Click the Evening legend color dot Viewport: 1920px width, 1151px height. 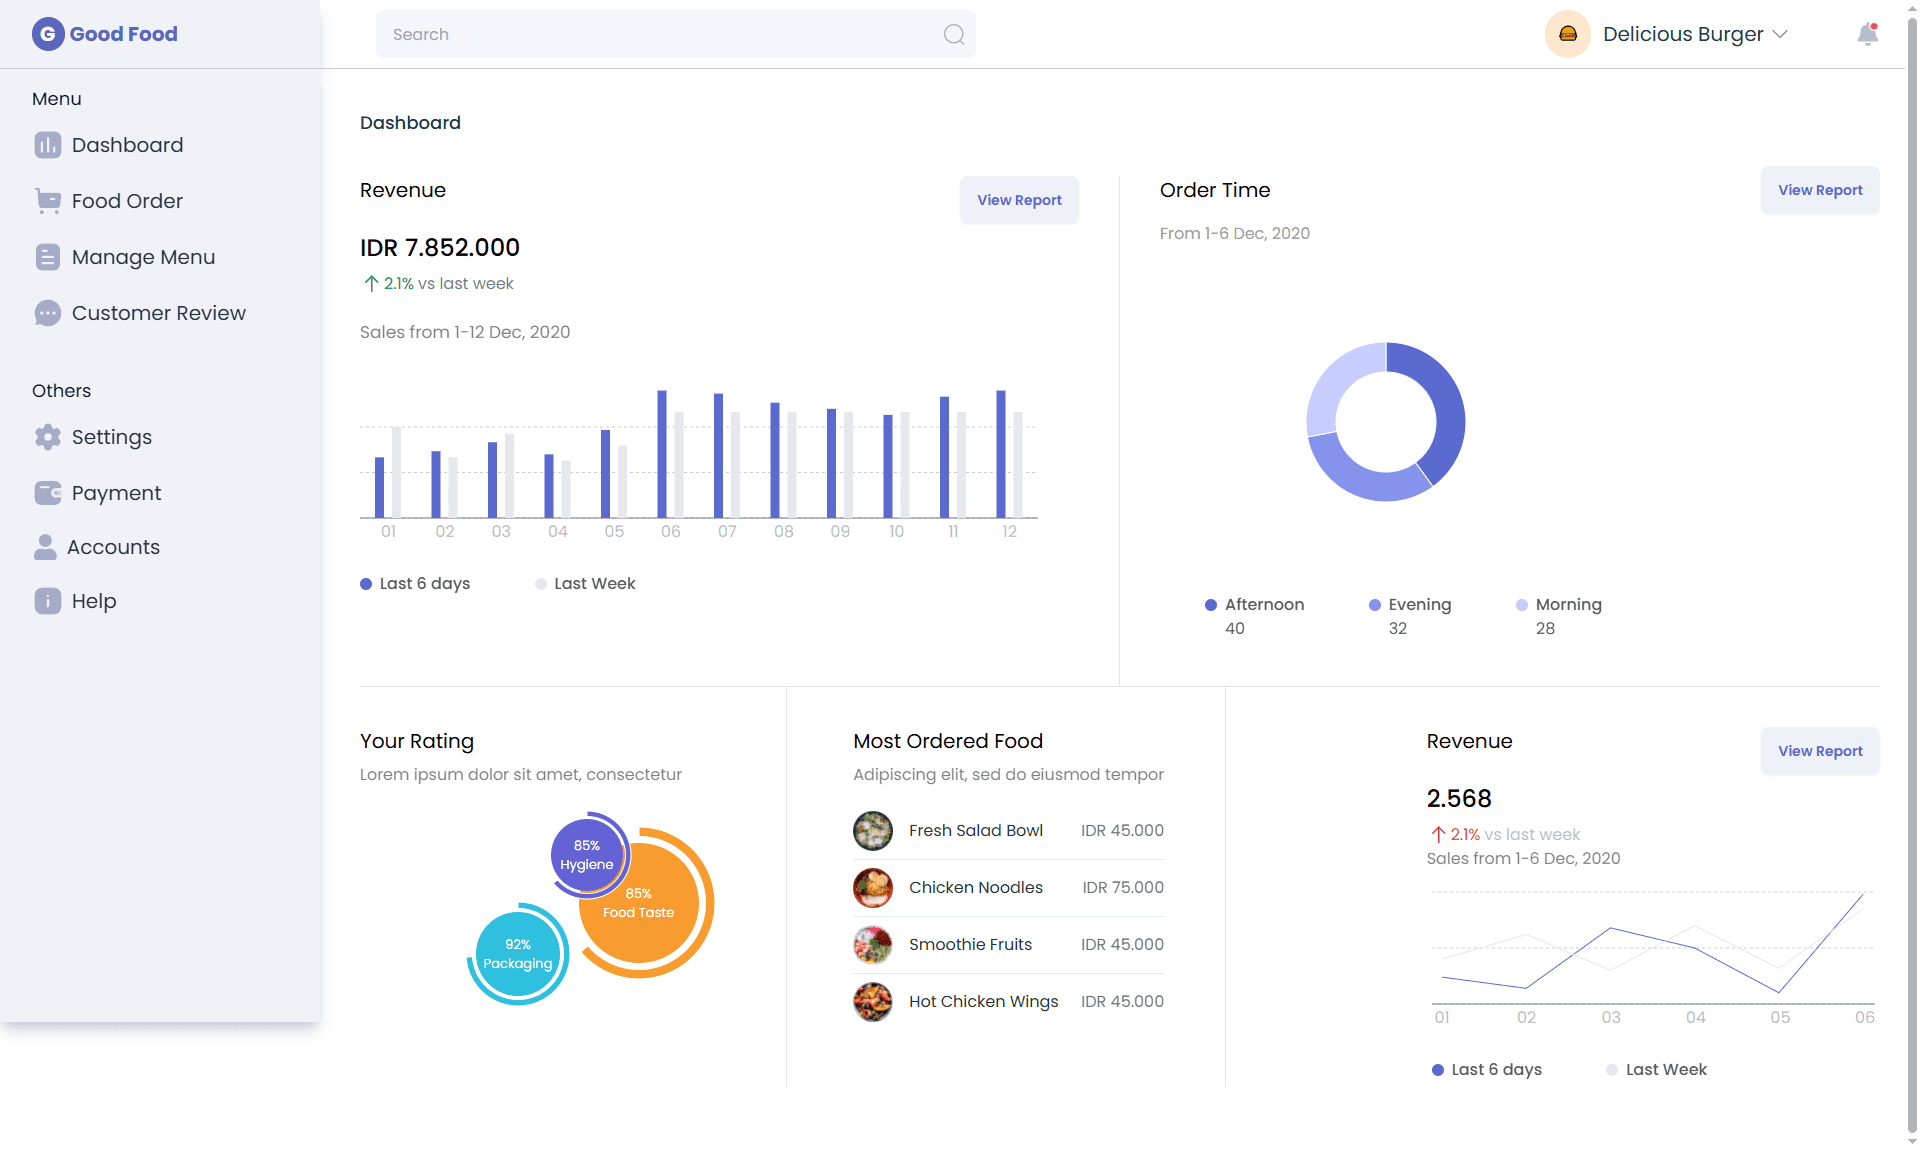click(x=1375, y=605)
